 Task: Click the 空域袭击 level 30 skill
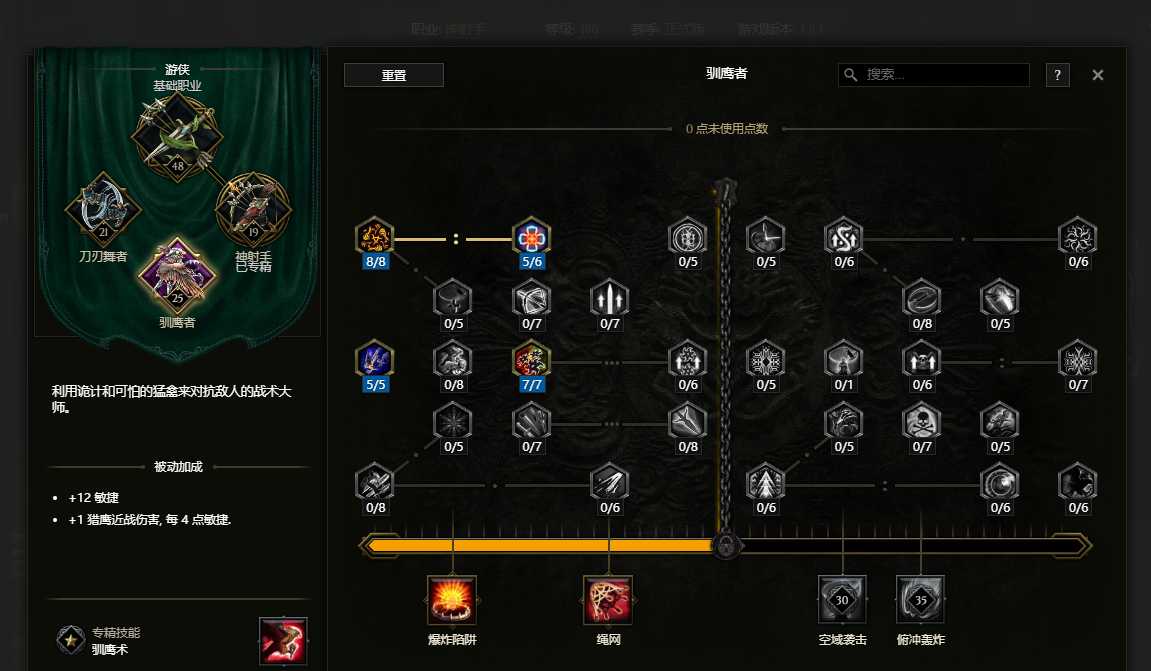tap(842, 600)
